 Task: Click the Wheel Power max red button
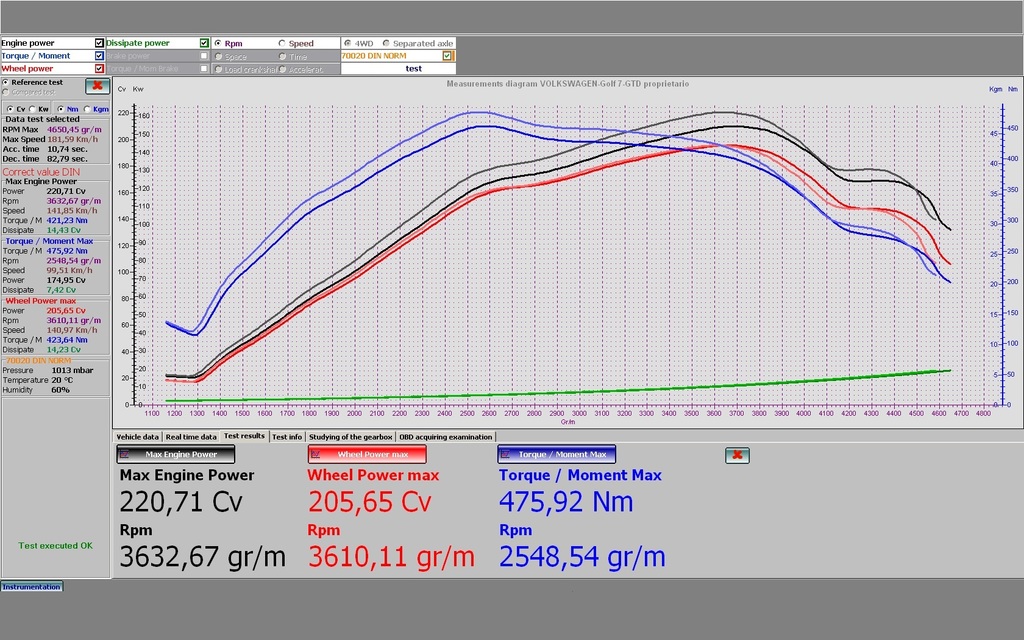(367, 454)
